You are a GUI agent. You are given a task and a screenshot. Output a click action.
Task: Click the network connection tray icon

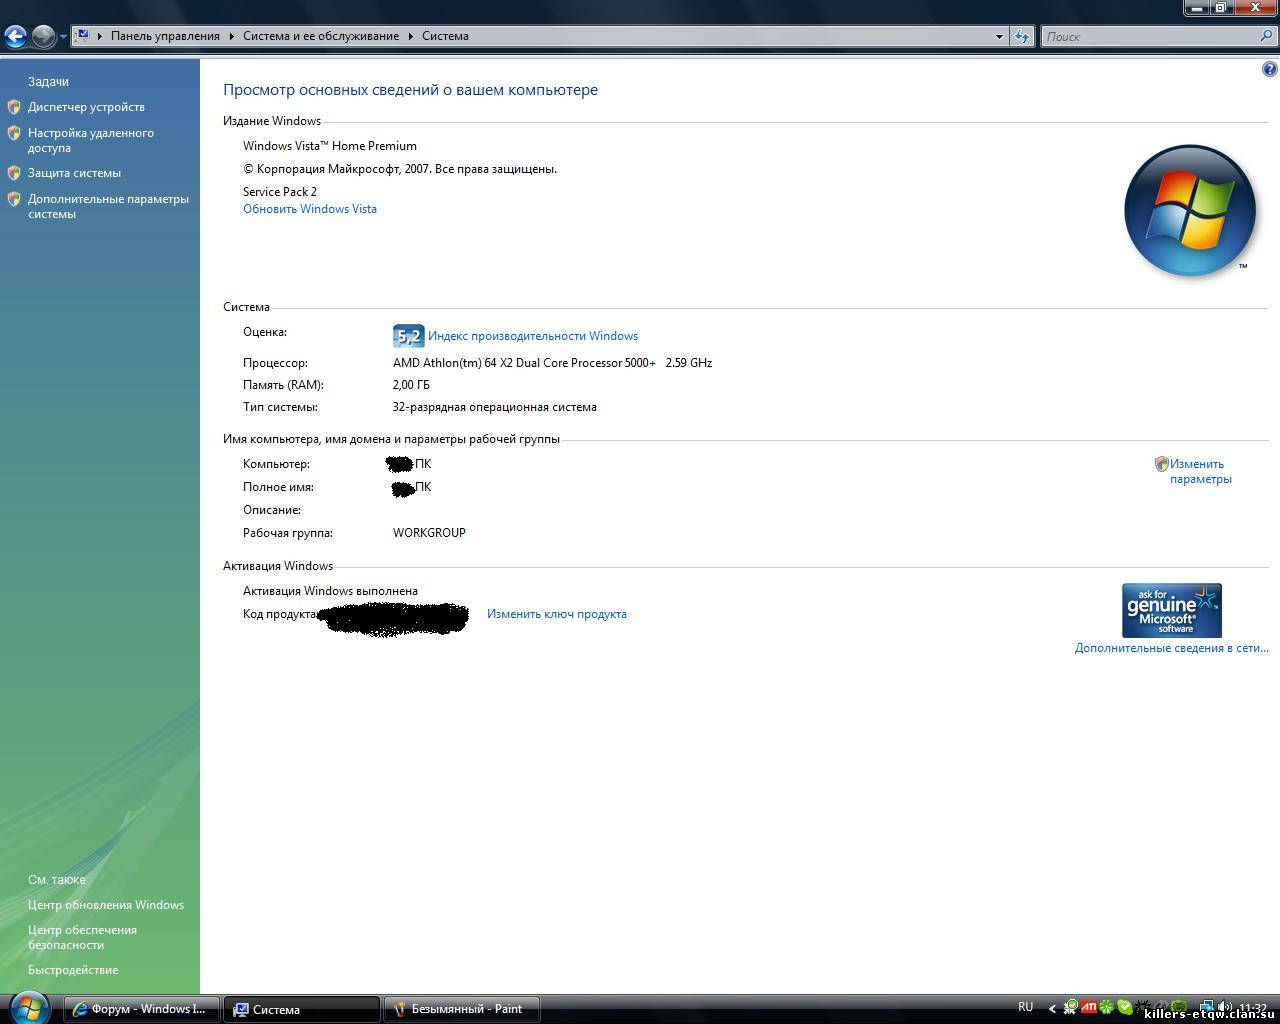click(x=1207, y=1007)
